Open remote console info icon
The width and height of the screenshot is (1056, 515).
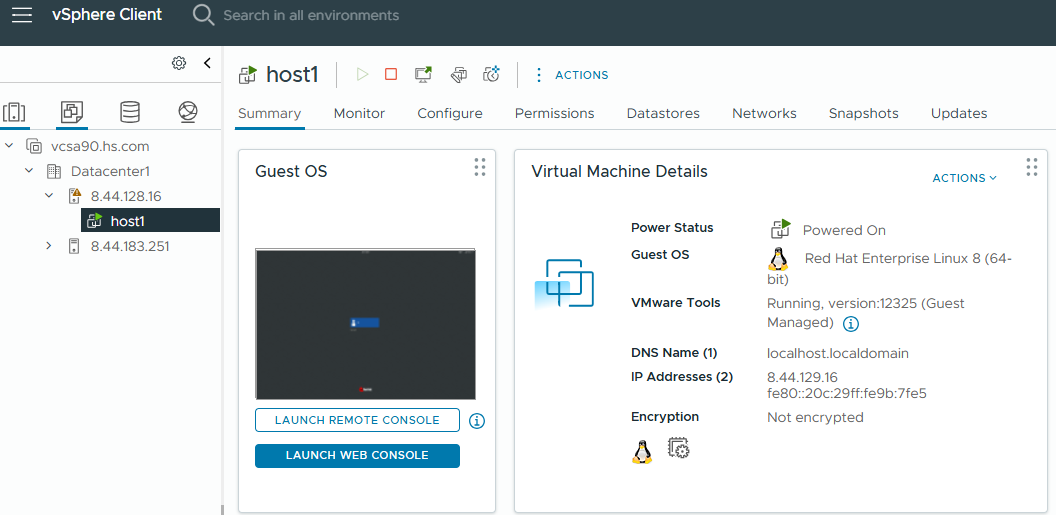pos(477,421)
